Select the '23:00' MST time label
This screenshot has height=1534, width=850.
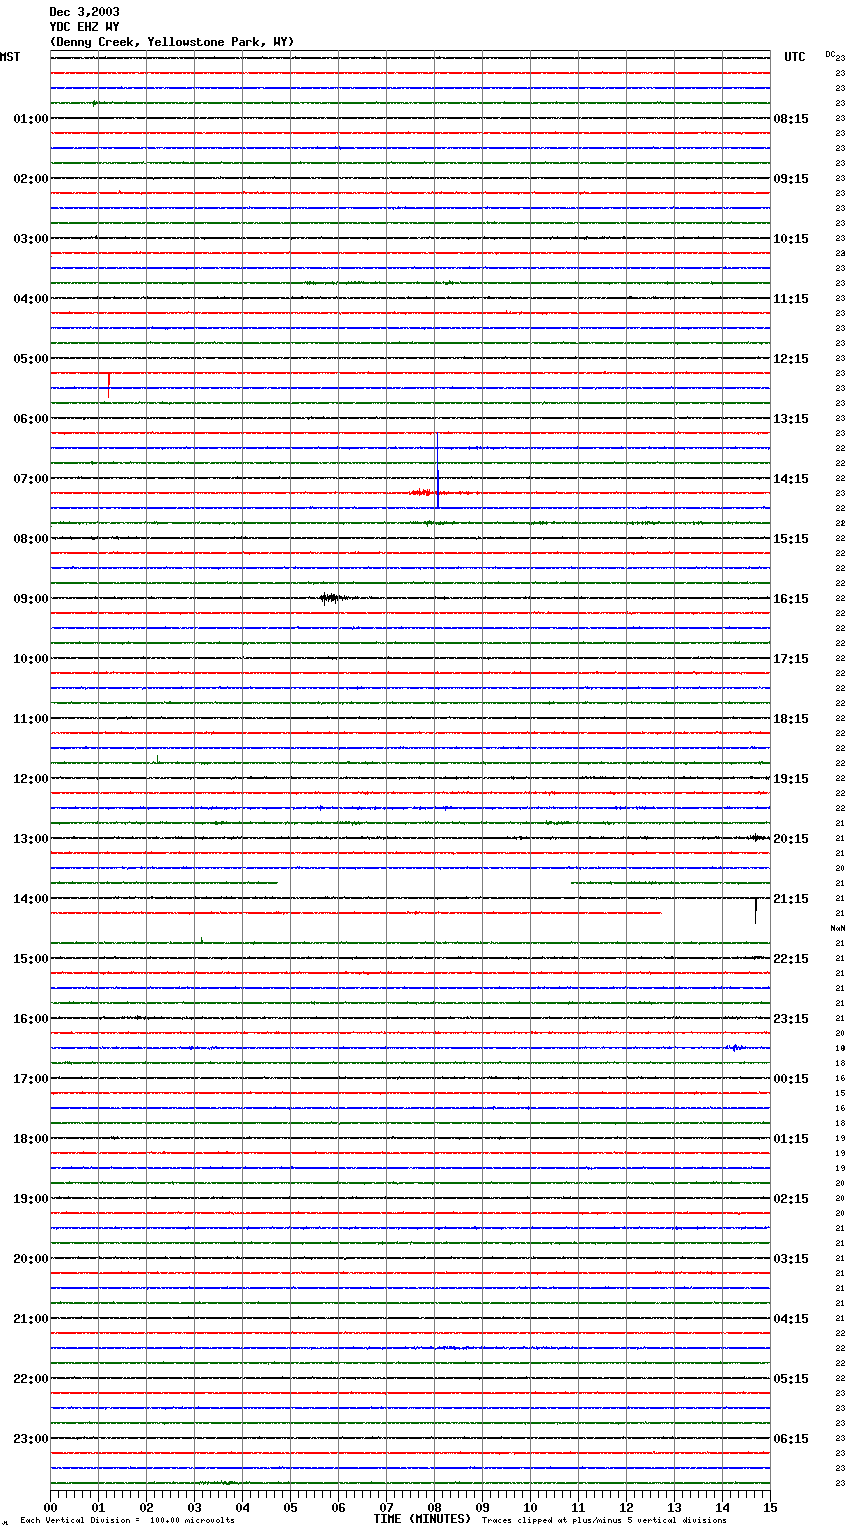click(31, 1439)
